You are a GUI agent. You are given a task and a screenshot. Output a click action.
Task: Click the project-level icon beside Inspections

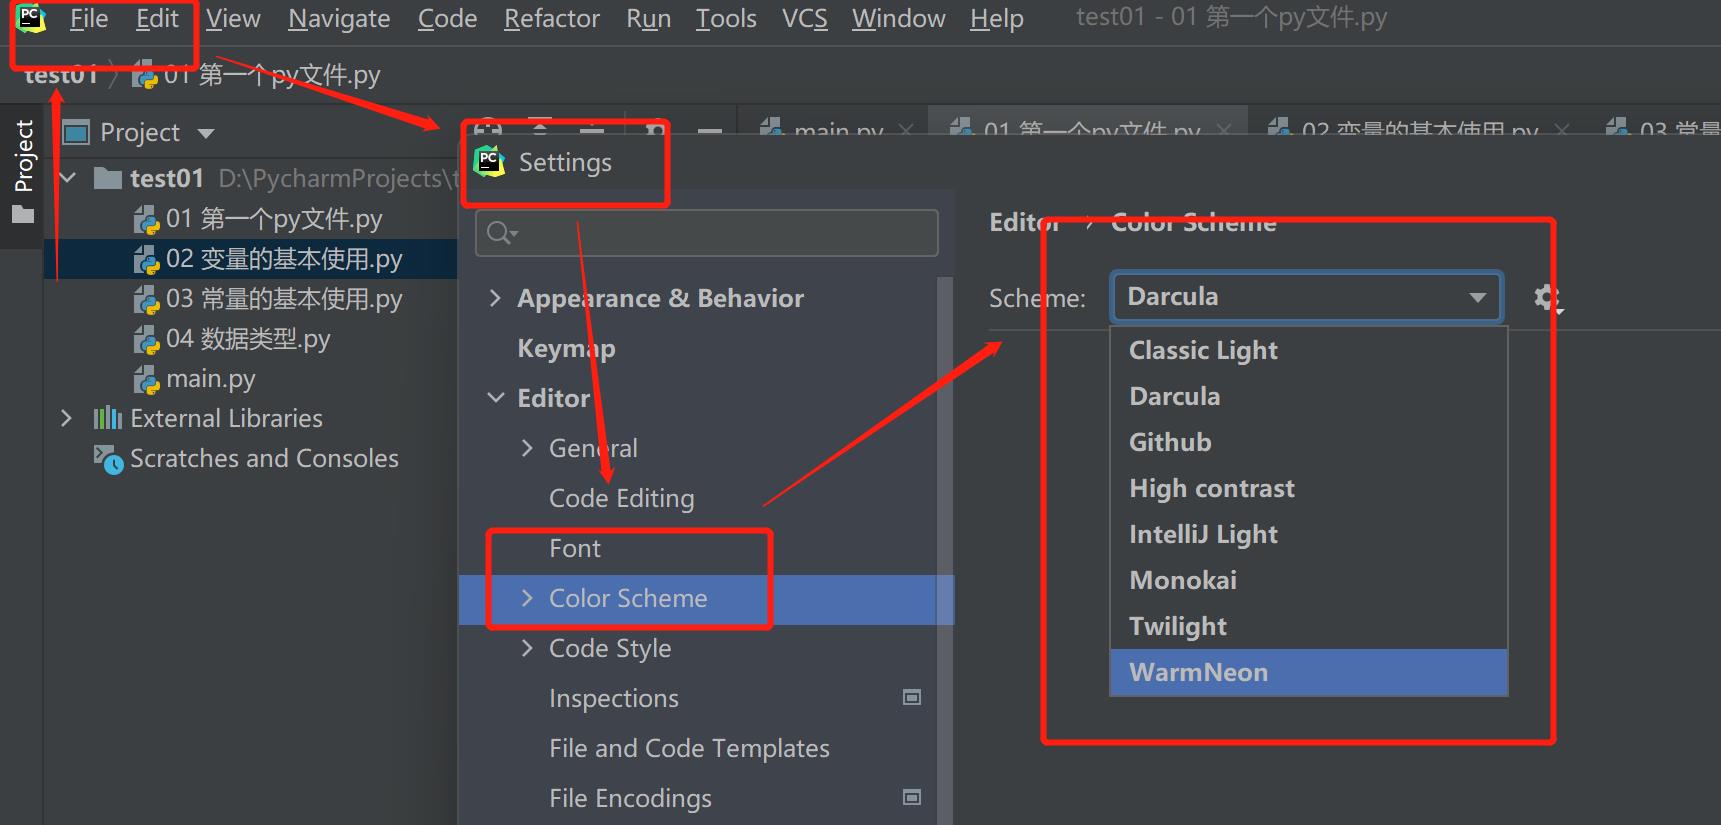(x=911, y=697)
